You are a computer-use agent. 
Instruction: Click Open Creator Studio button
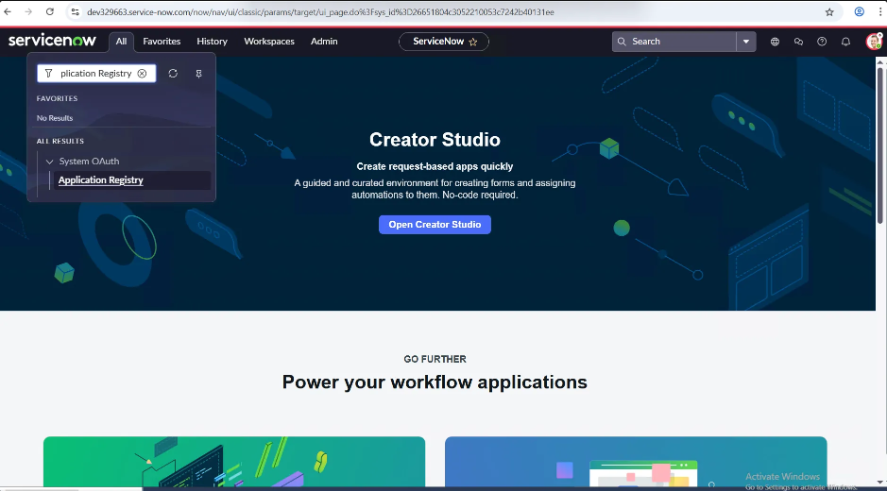434,225
